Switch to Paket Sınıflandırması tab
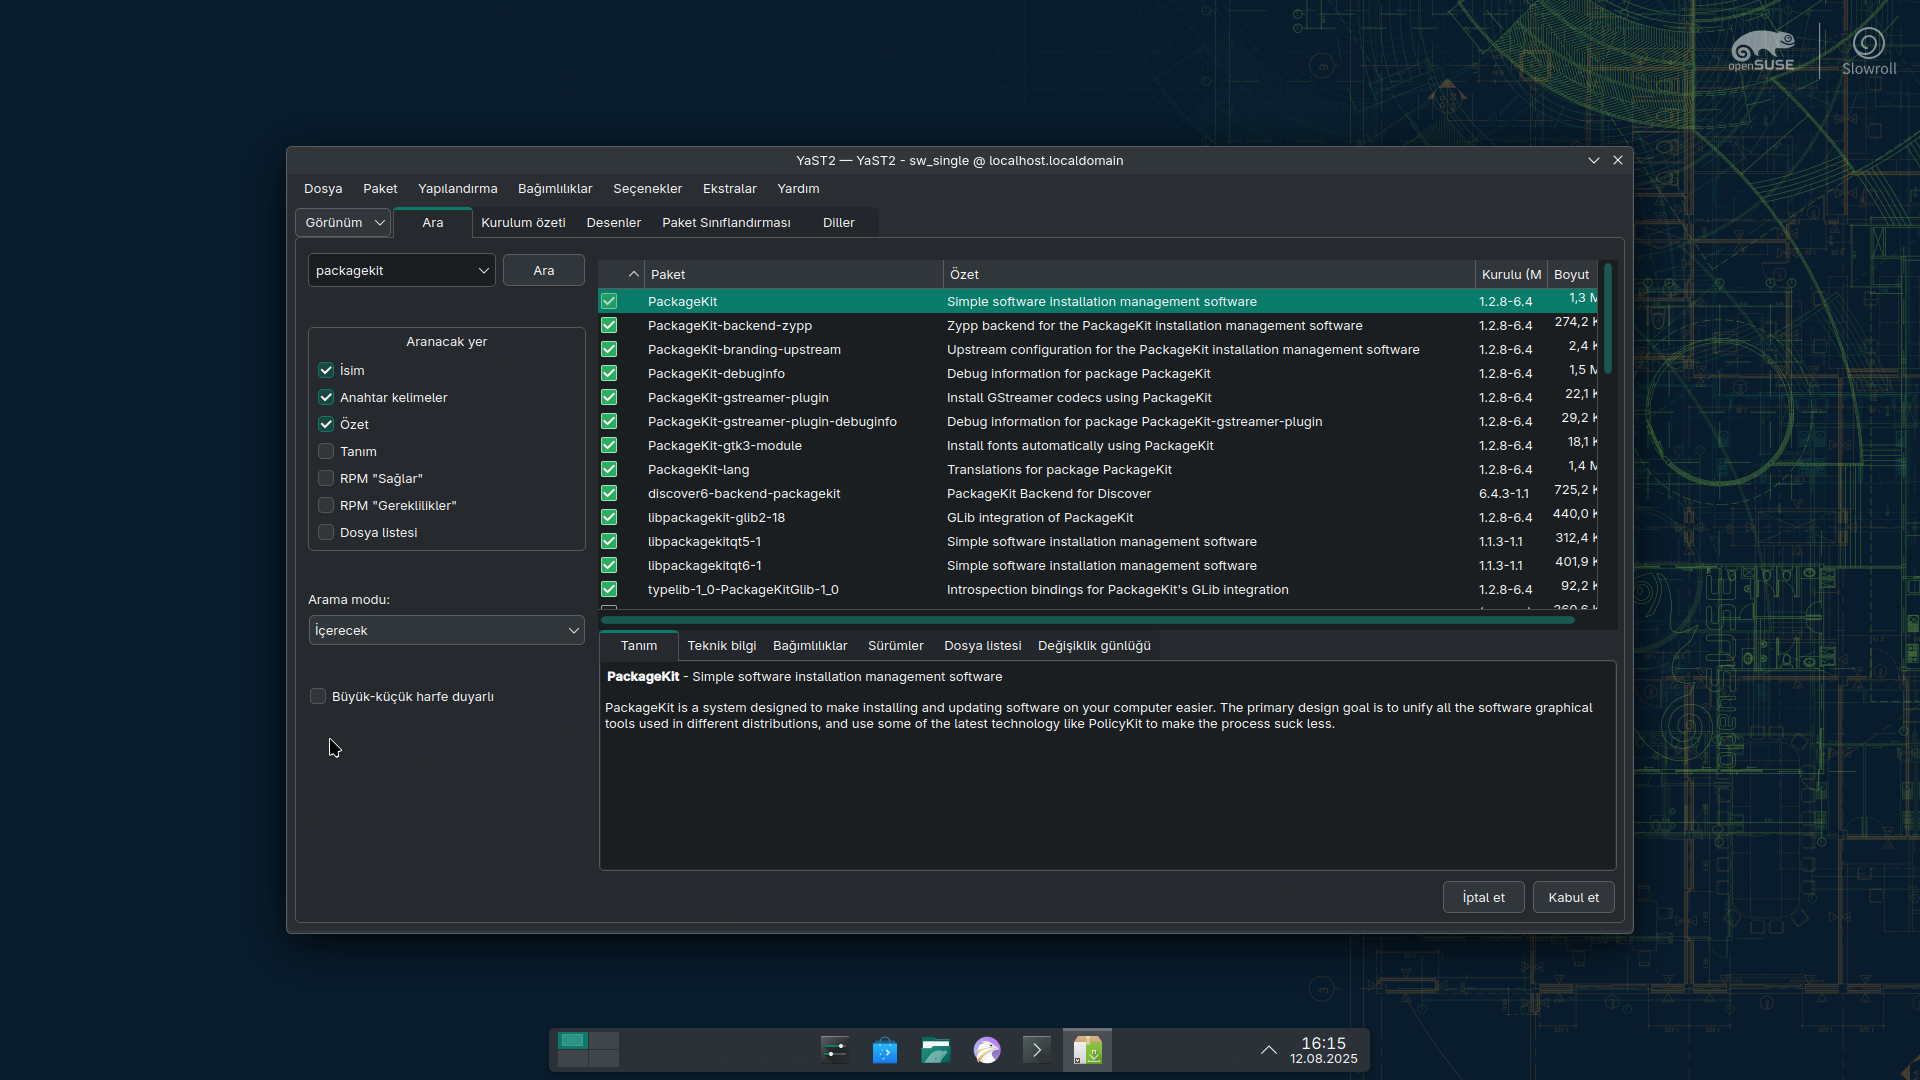 726,222
